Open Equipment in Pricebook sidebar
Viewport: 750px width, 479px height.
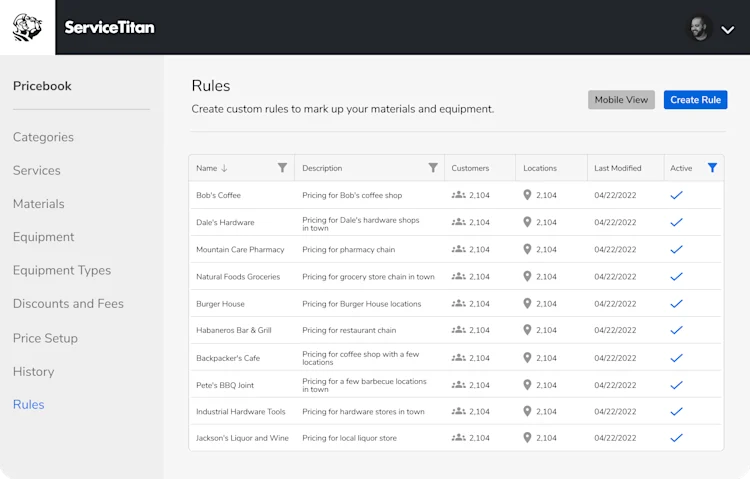44,237
